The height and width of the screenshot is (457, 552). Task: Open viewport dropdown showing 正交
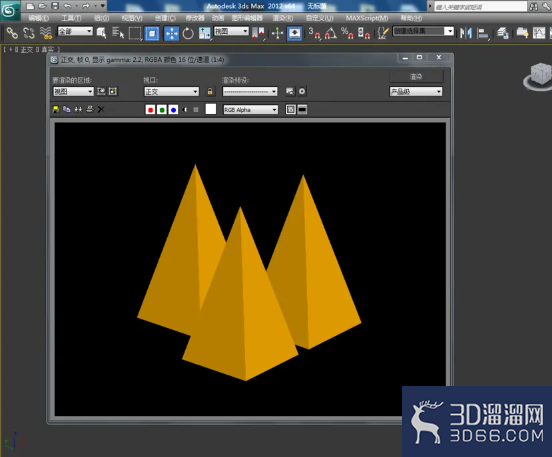coord(171,92)
